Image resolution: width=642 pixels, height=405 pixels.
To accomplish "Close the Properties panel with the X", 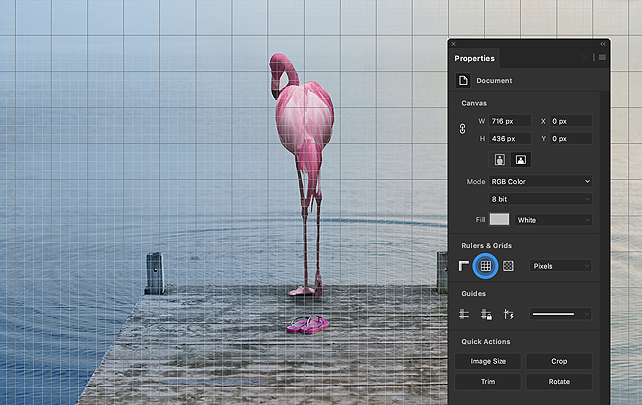I will tap(453, 44).
